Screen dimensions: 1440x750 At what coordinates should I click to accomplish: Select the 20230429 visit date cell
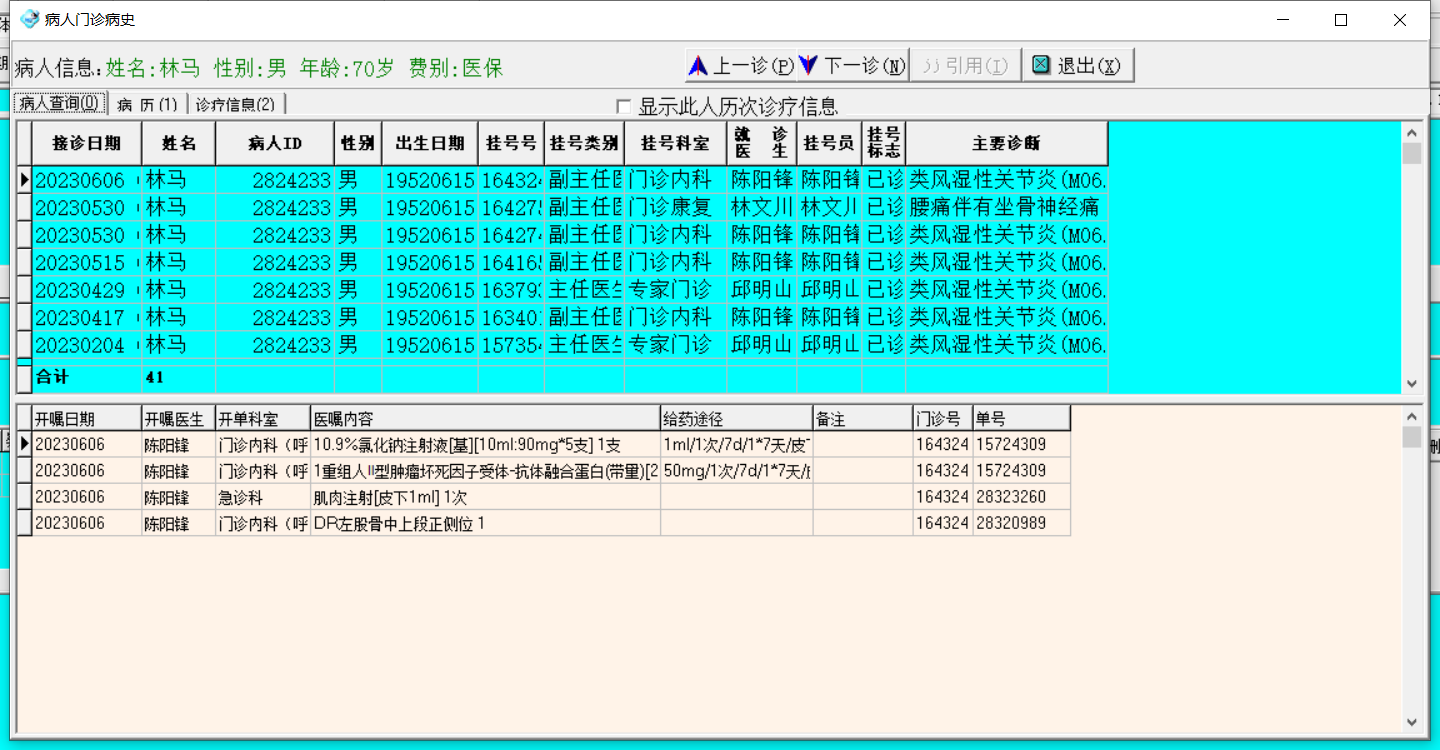tap(87, 290)
